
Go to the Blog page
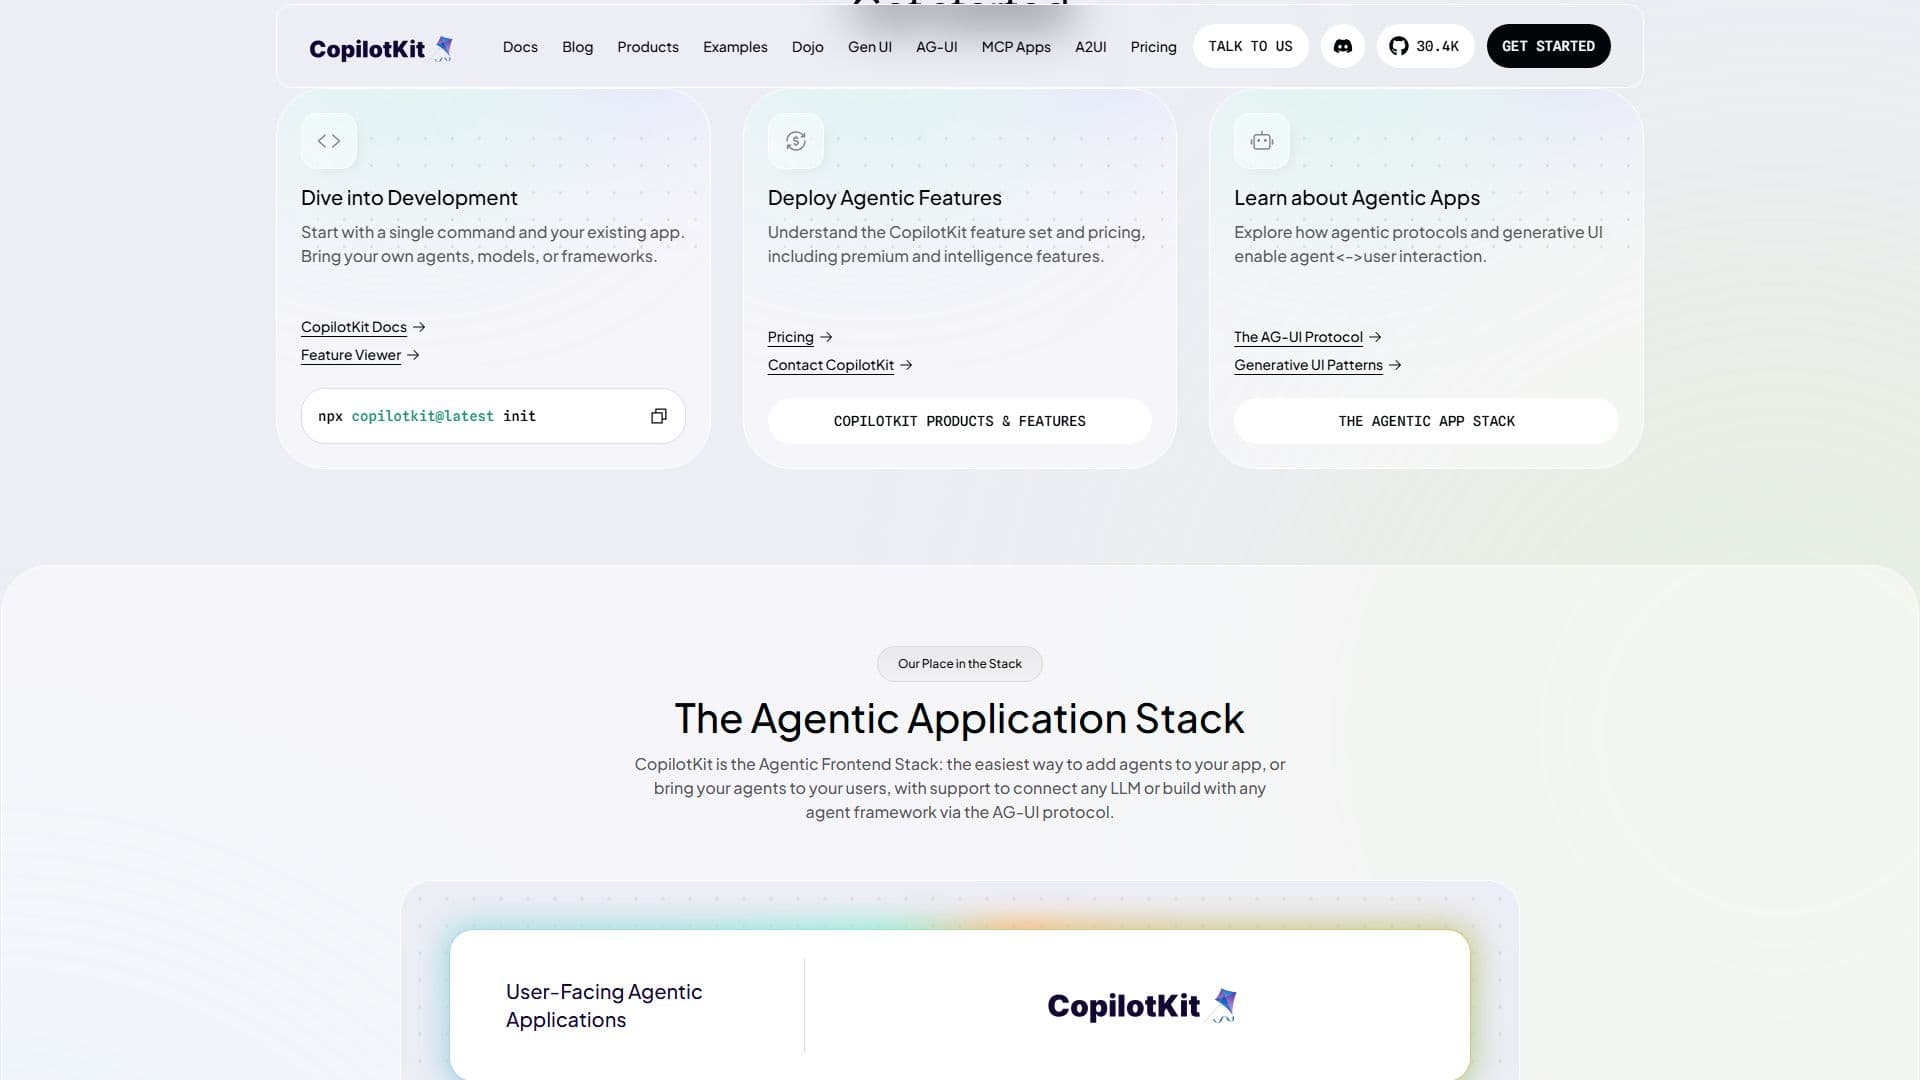(x=577, y=47)
